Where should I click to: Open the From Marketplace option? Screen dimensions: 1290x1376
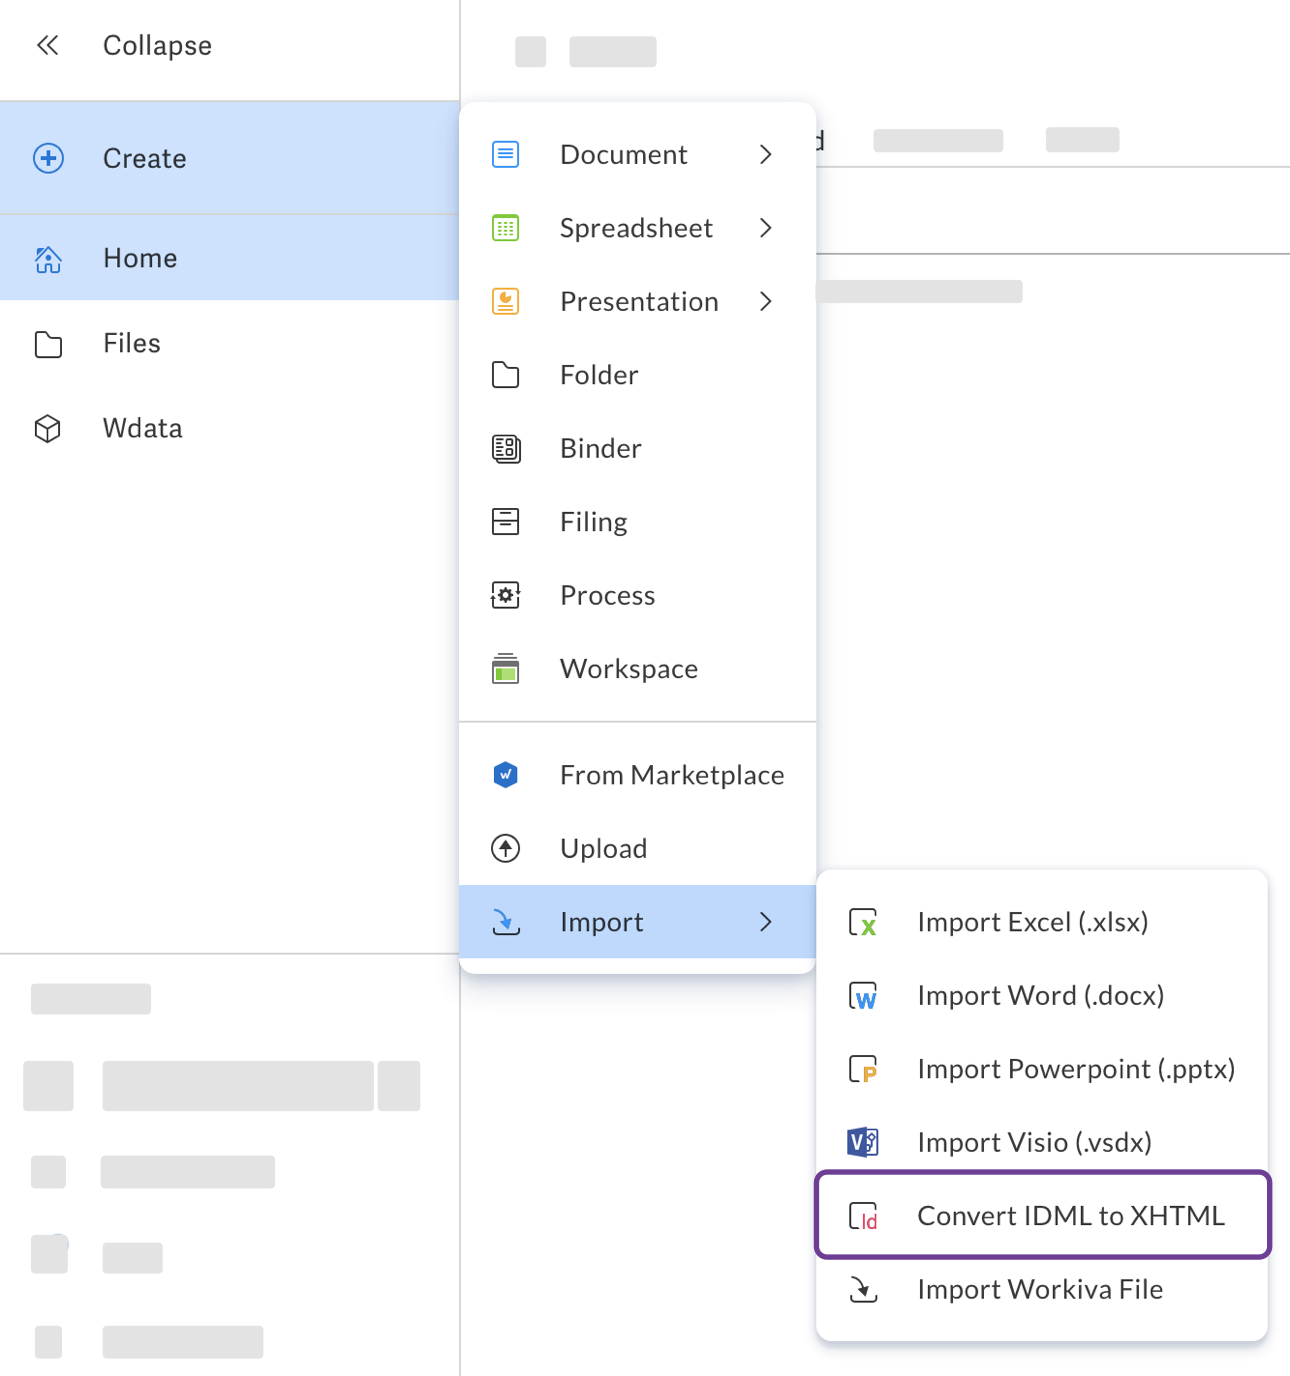pos(671,774)
